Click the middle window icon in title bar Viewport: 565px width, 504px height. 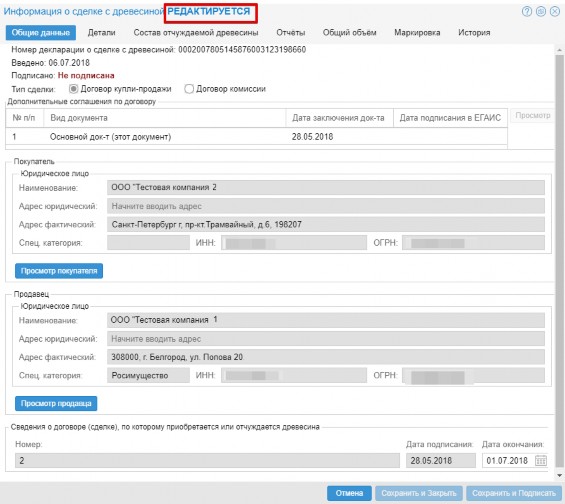click(x=540, y=12)
